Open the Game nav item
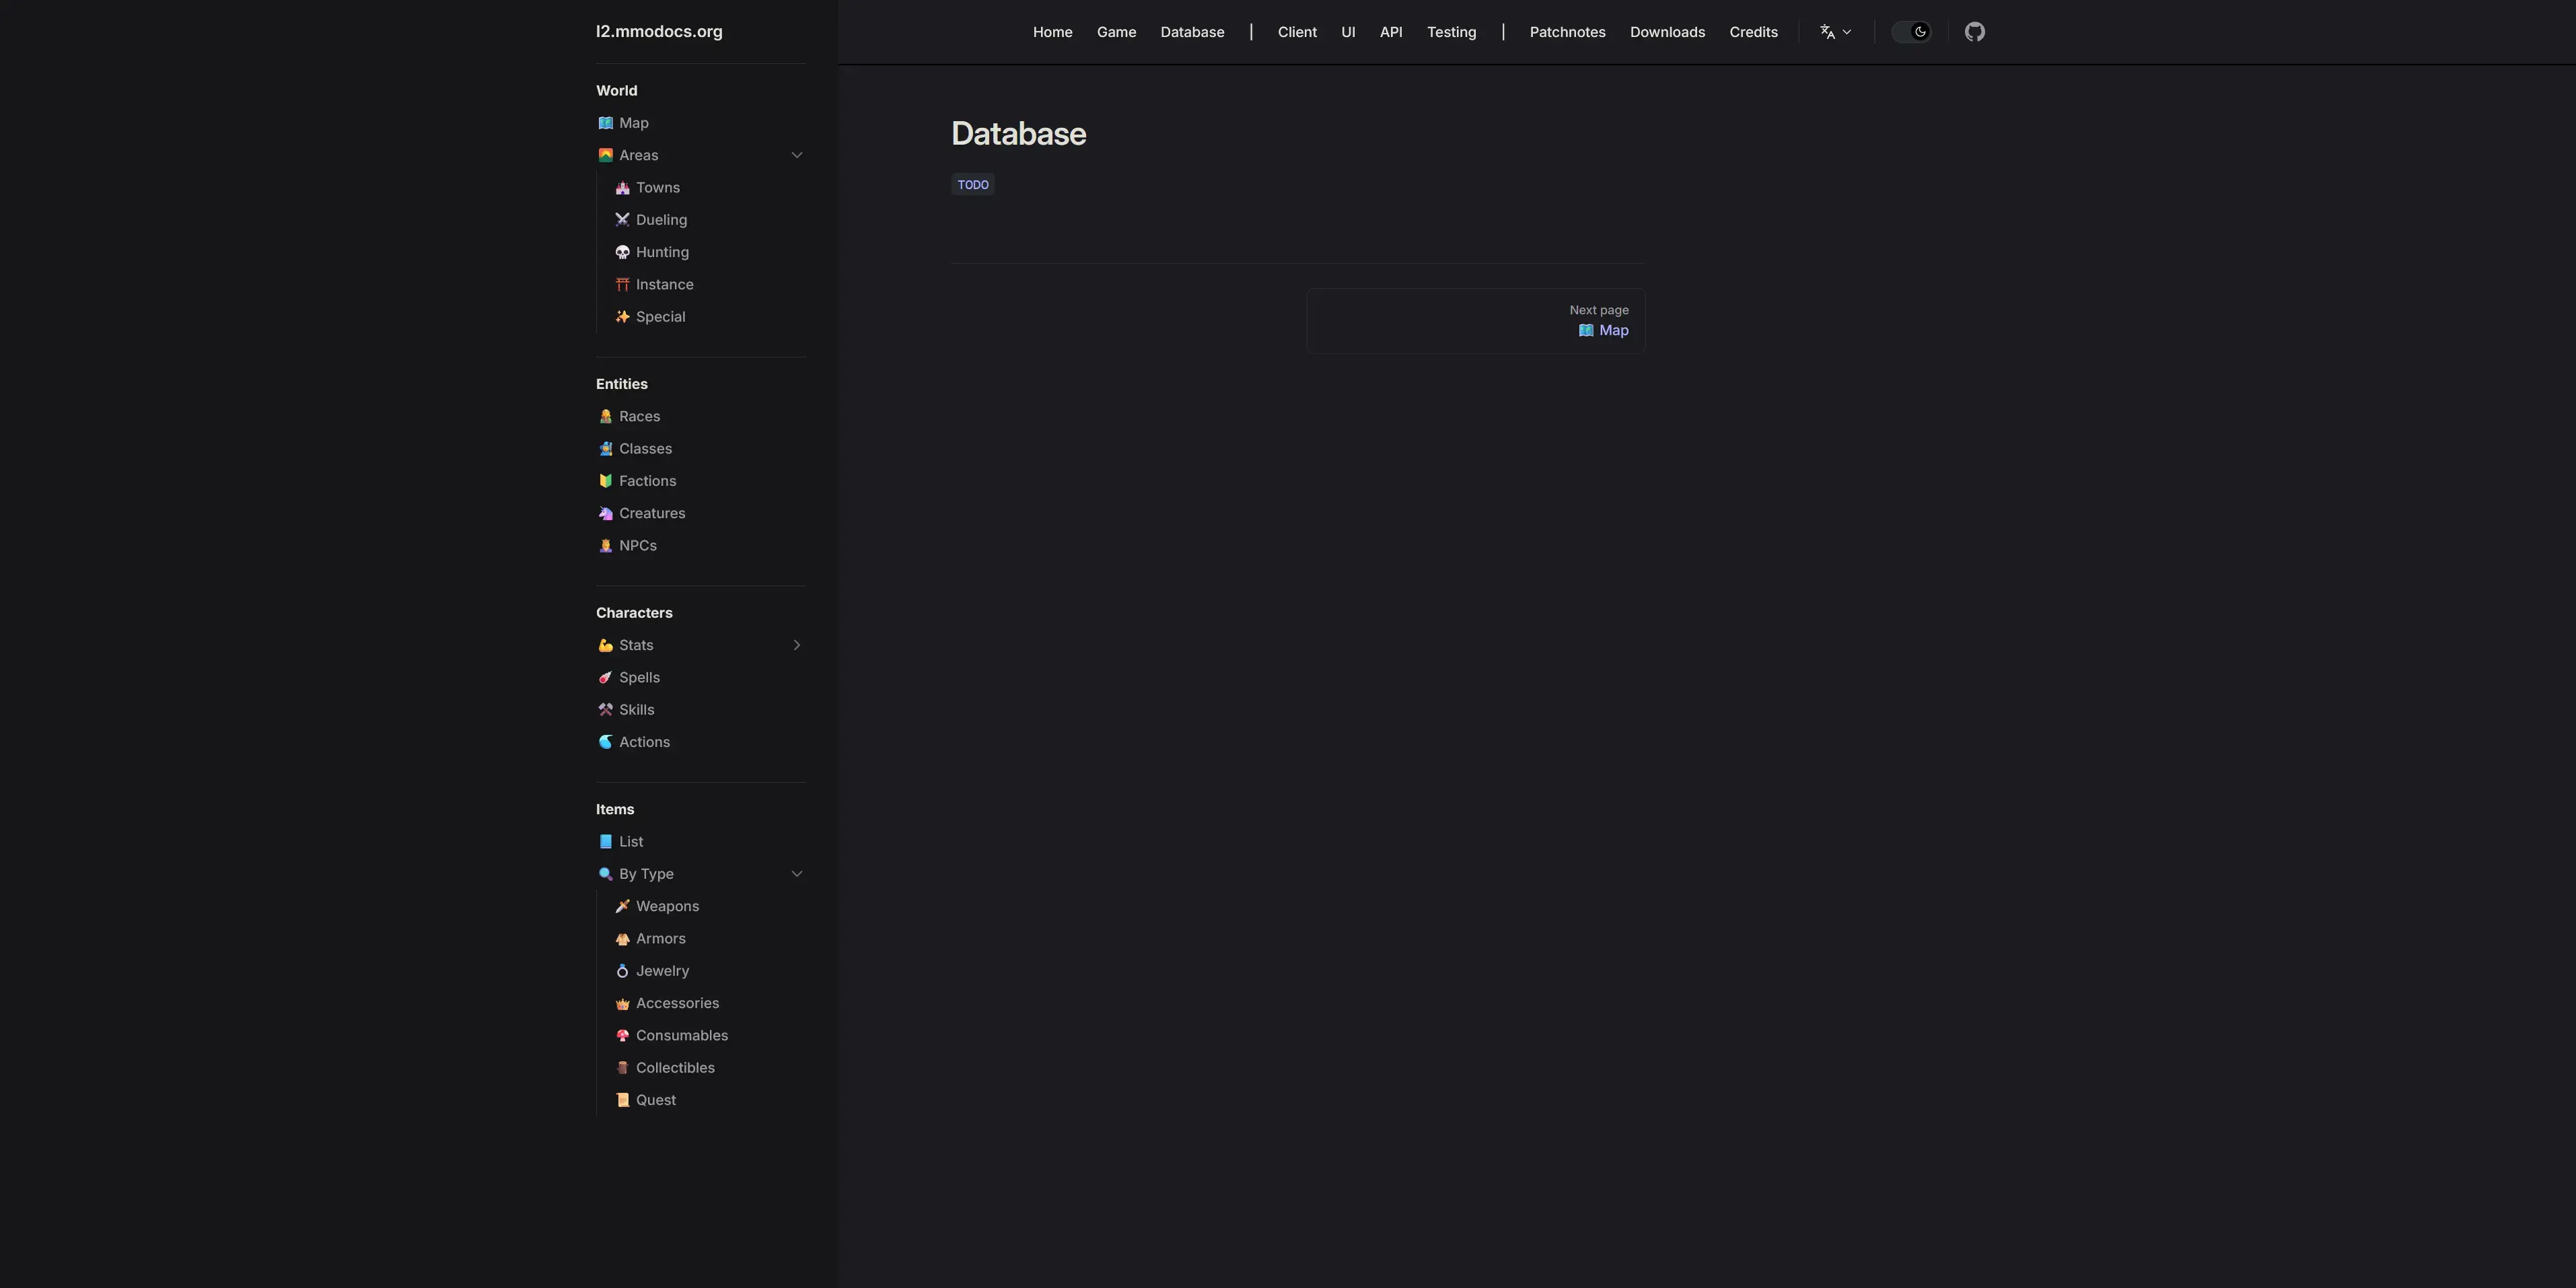2576x1288 pixels. point(1116,32)
